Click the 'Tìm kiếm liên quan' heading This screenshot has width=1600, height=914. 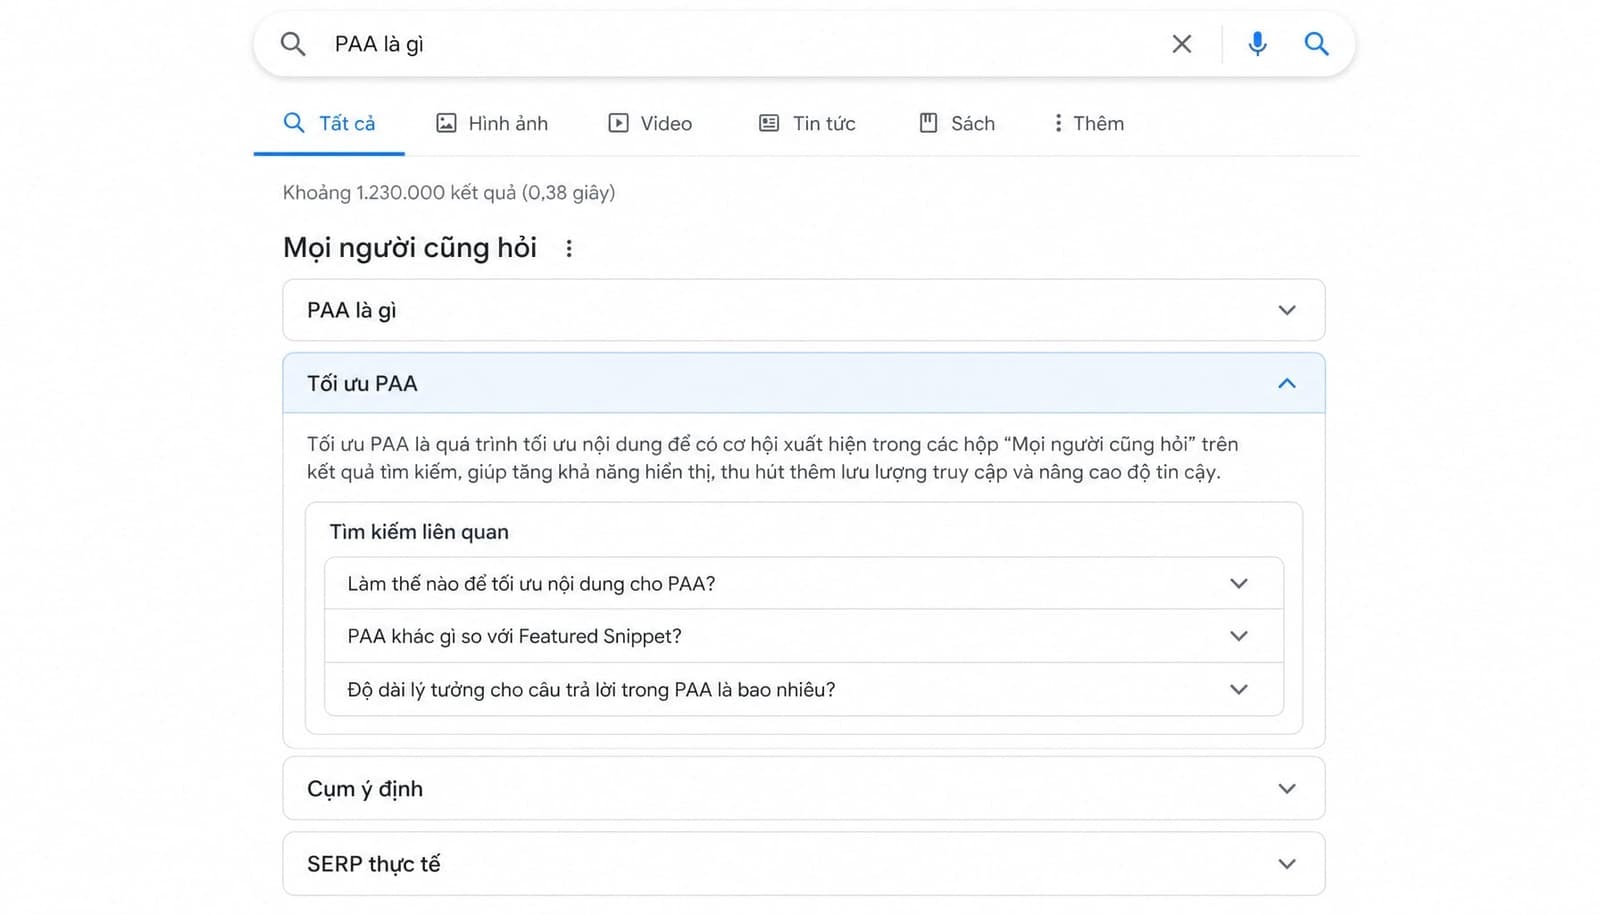point(419,532)
